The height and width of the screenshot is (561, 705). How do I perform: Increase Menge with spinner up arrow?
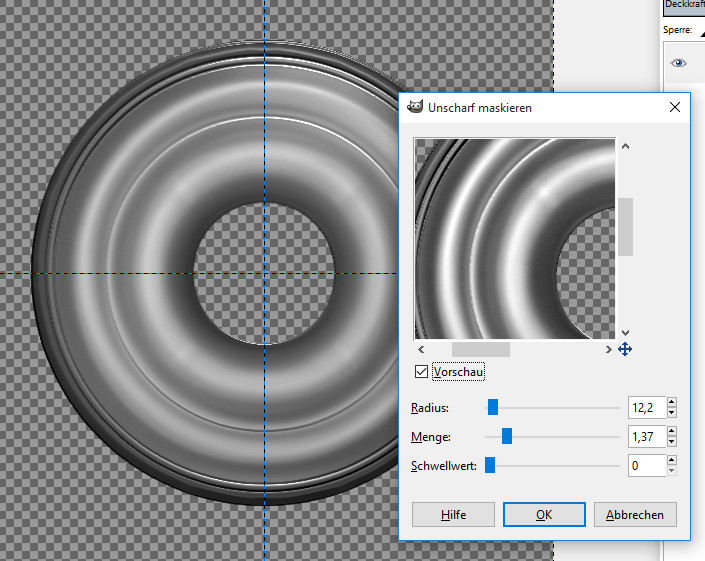click(x=672, y=431)
